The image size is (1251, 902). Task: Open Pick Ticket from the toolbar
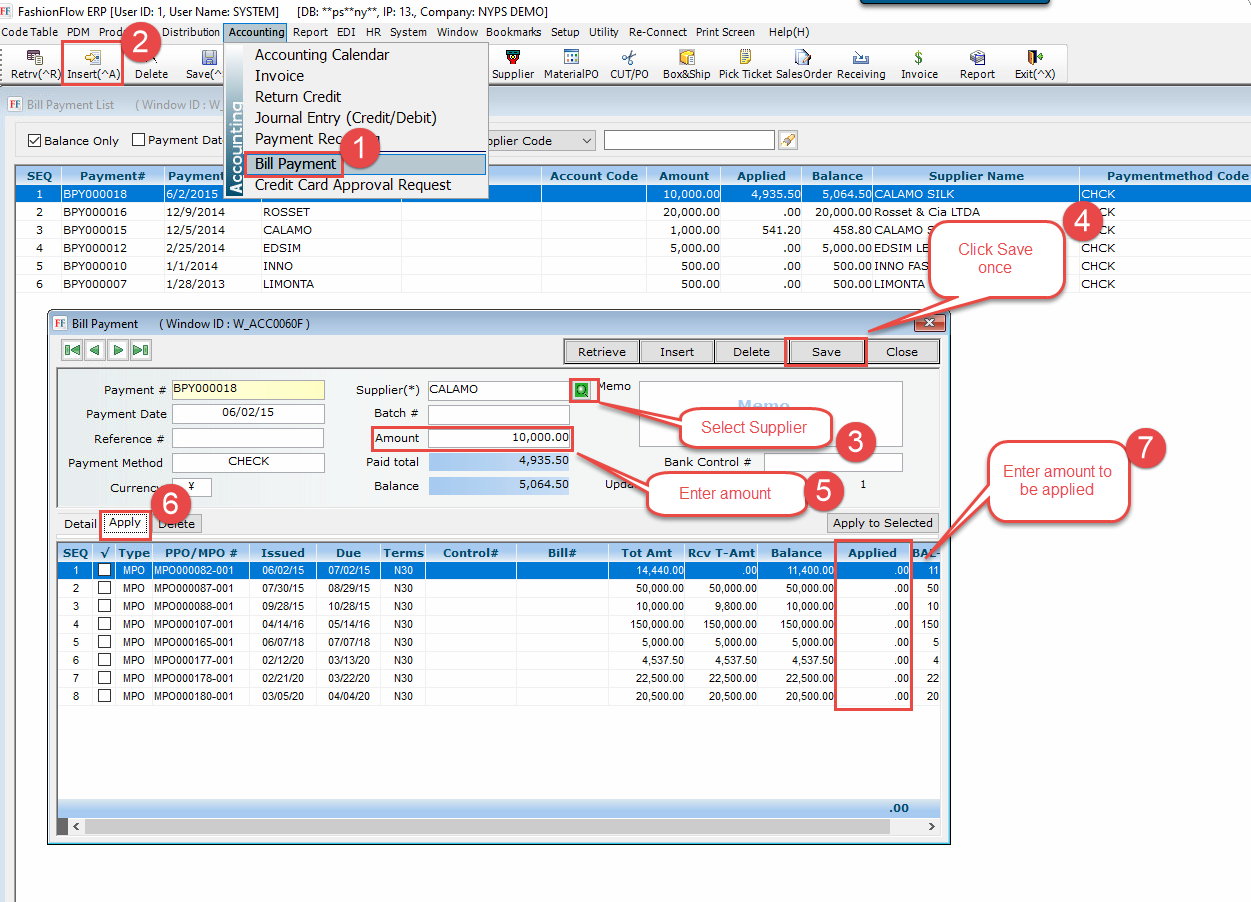(744, 58)
